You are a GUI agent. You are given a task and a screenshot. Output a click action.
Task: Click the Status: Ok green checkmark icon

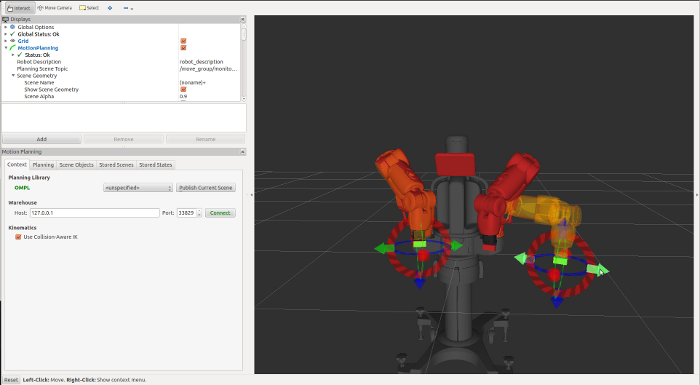(x=20, y=55)
